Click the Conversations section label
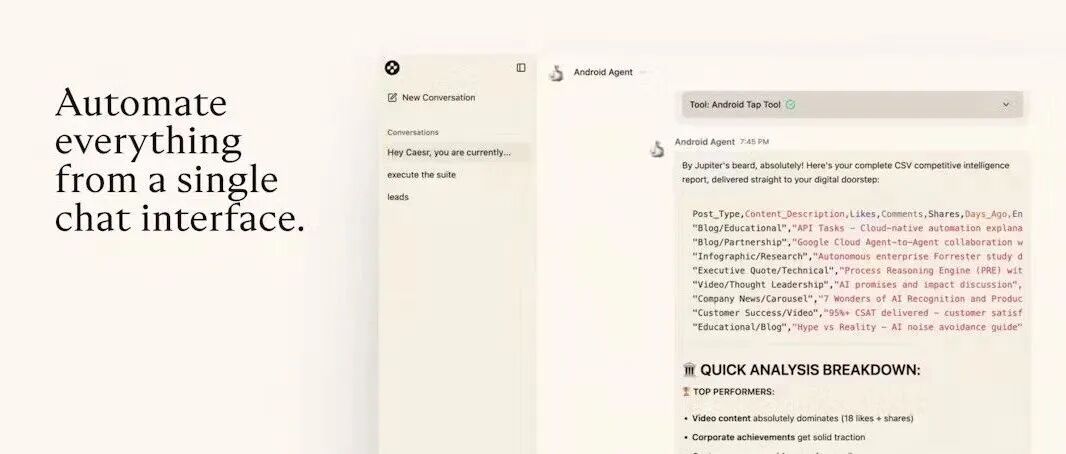1066x454 pixels. (413, 133)
